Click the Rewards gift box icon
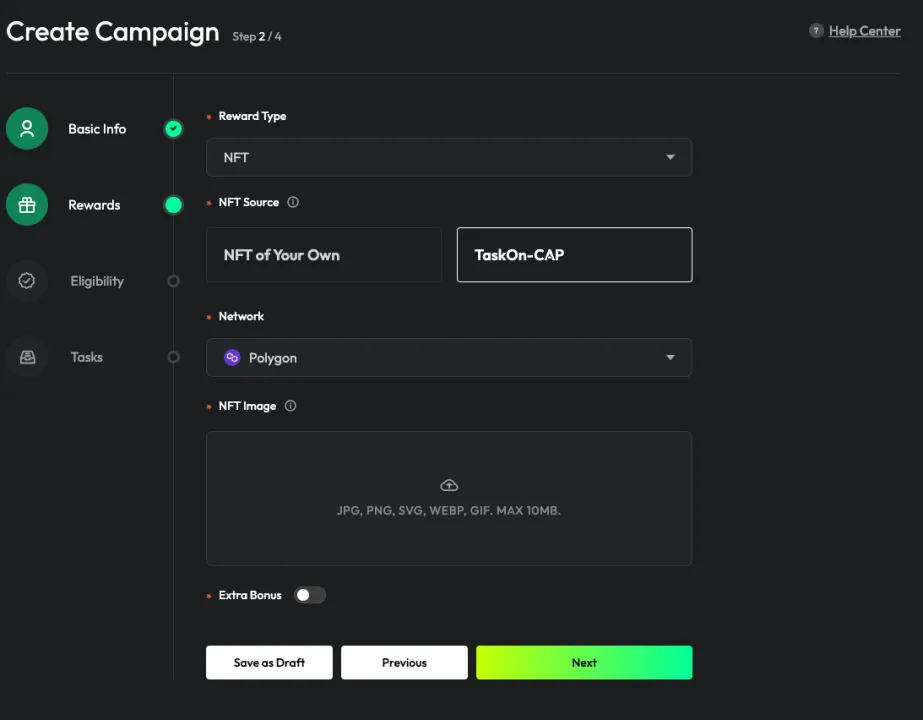The width and height of the screenshot is (923, 720). click(x=27, y=205)
